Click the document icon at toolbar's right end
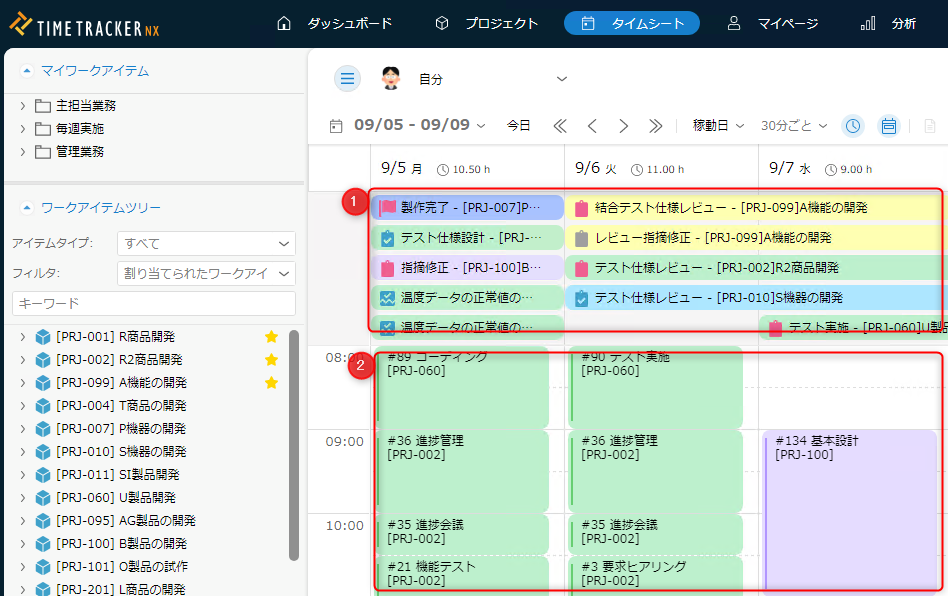This screenshot has height=596, width=948. click(x=929, y=126)
